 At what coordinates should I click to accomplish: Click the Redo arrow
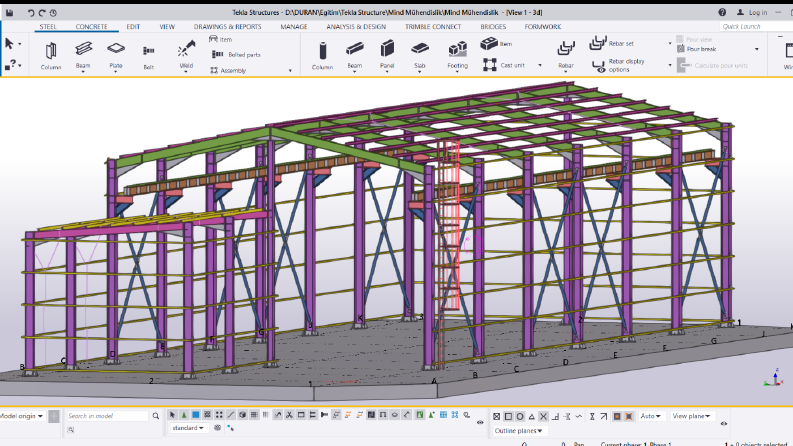coord(42,13)
